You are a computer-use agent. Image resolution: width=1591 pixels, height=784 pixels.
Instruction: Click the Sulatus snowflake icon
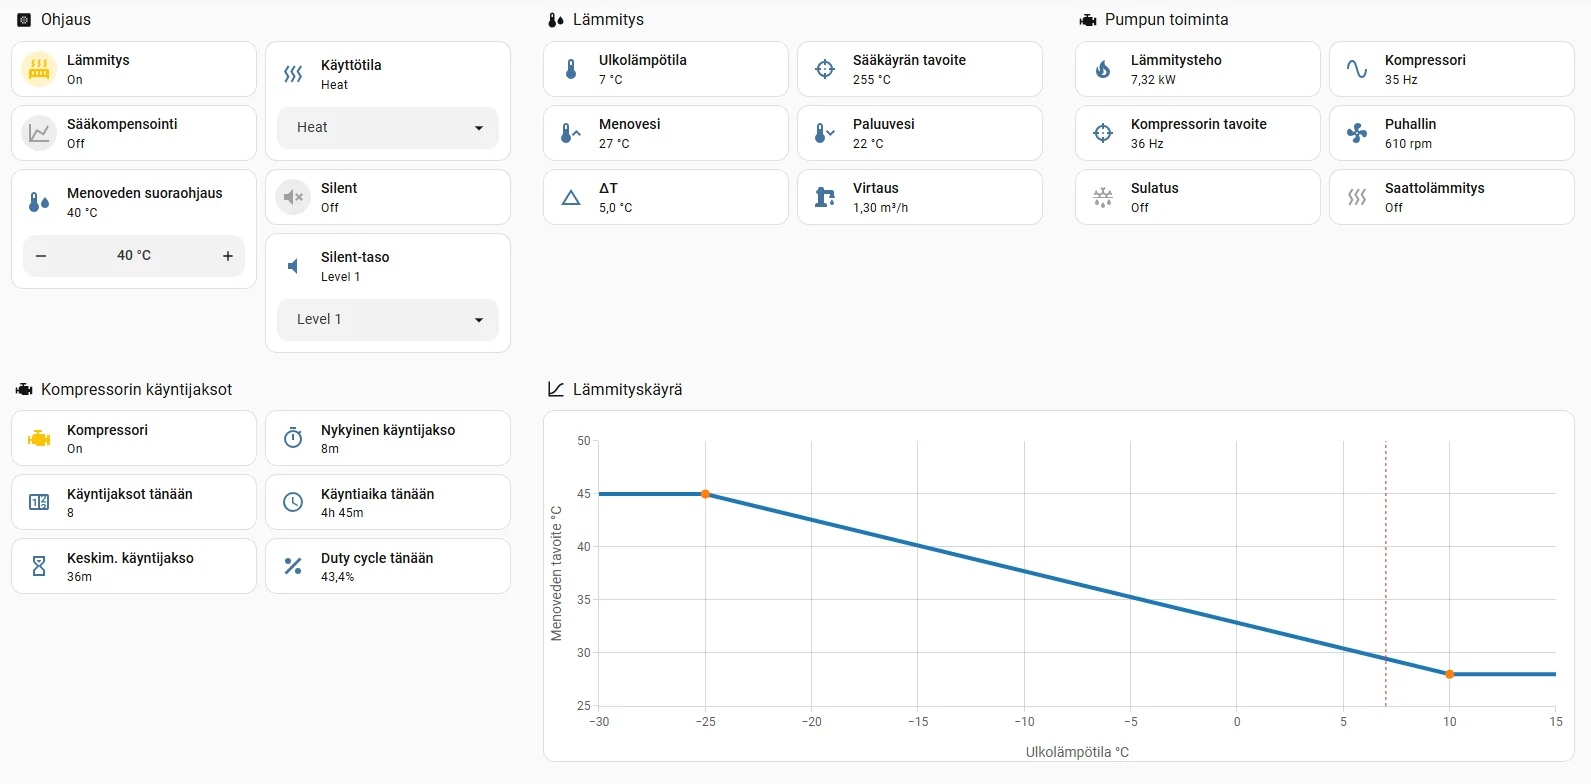(x=1103, y=197)
